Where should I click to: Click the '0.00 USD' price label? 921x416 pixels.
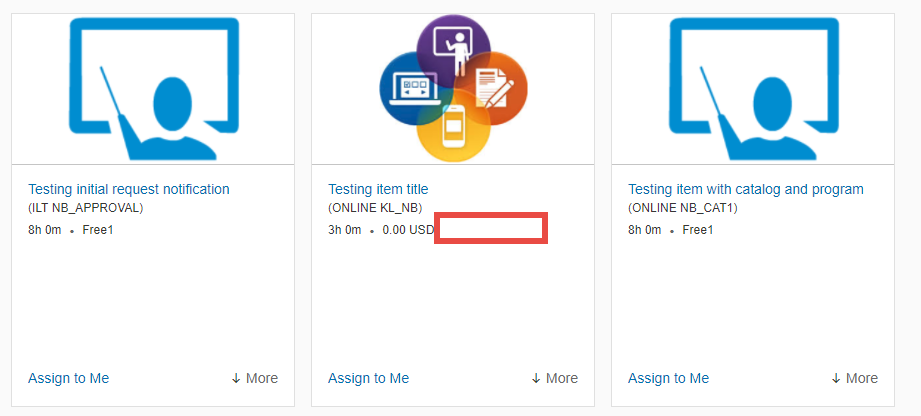coord(408,230)
